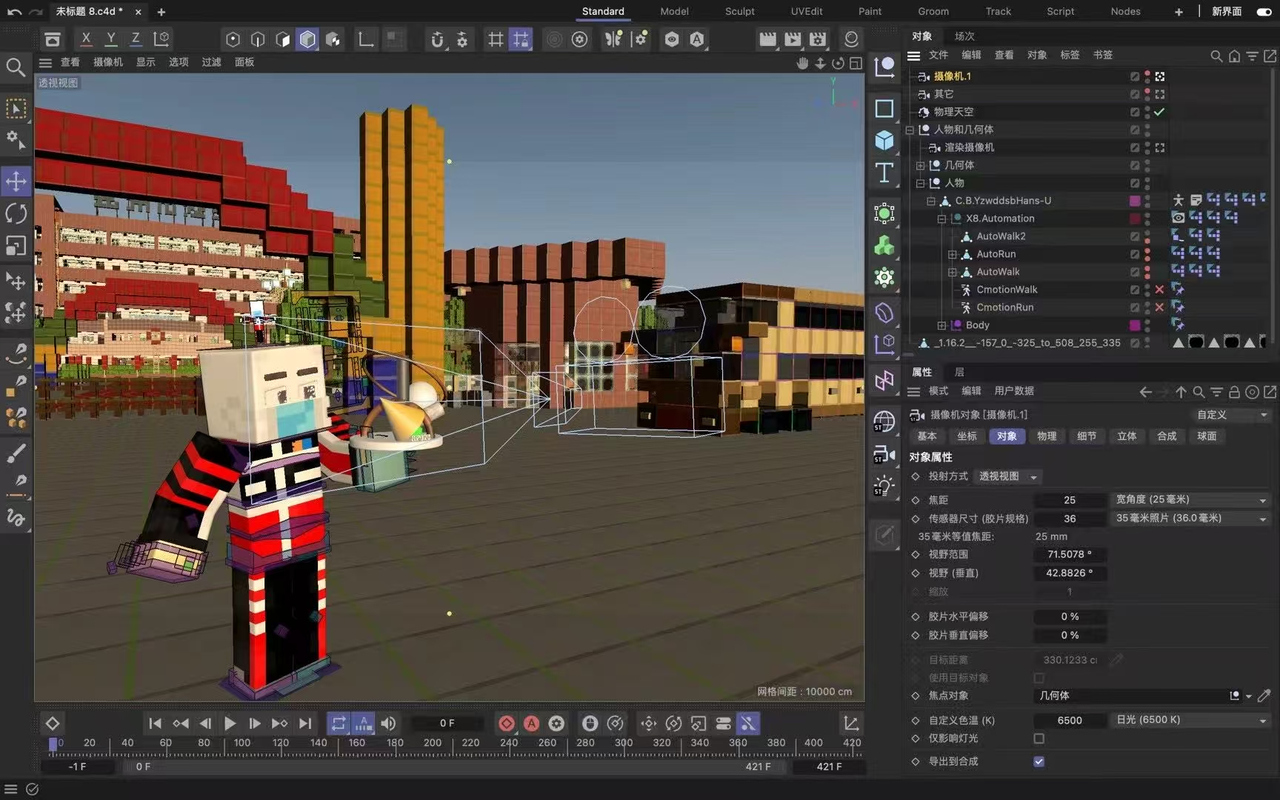Screen dimensions: 1280x800
Task: Click the 自定义色温 6500 input field
Action: 1070,721
